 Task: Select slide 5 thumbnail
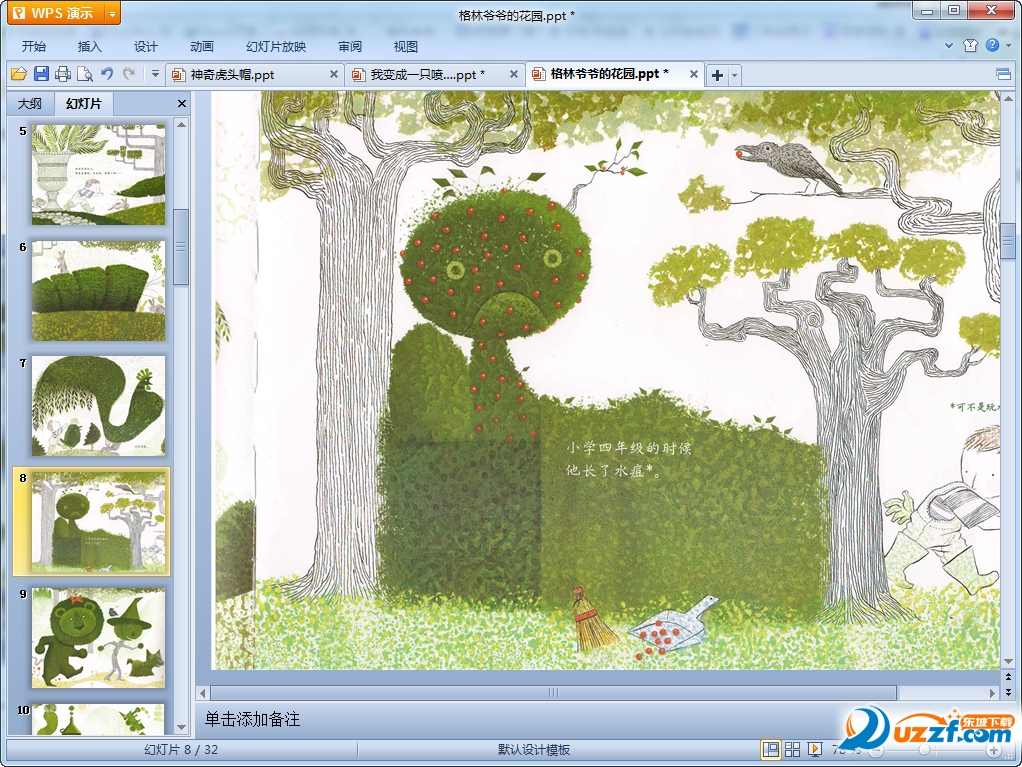coord(98,175)
